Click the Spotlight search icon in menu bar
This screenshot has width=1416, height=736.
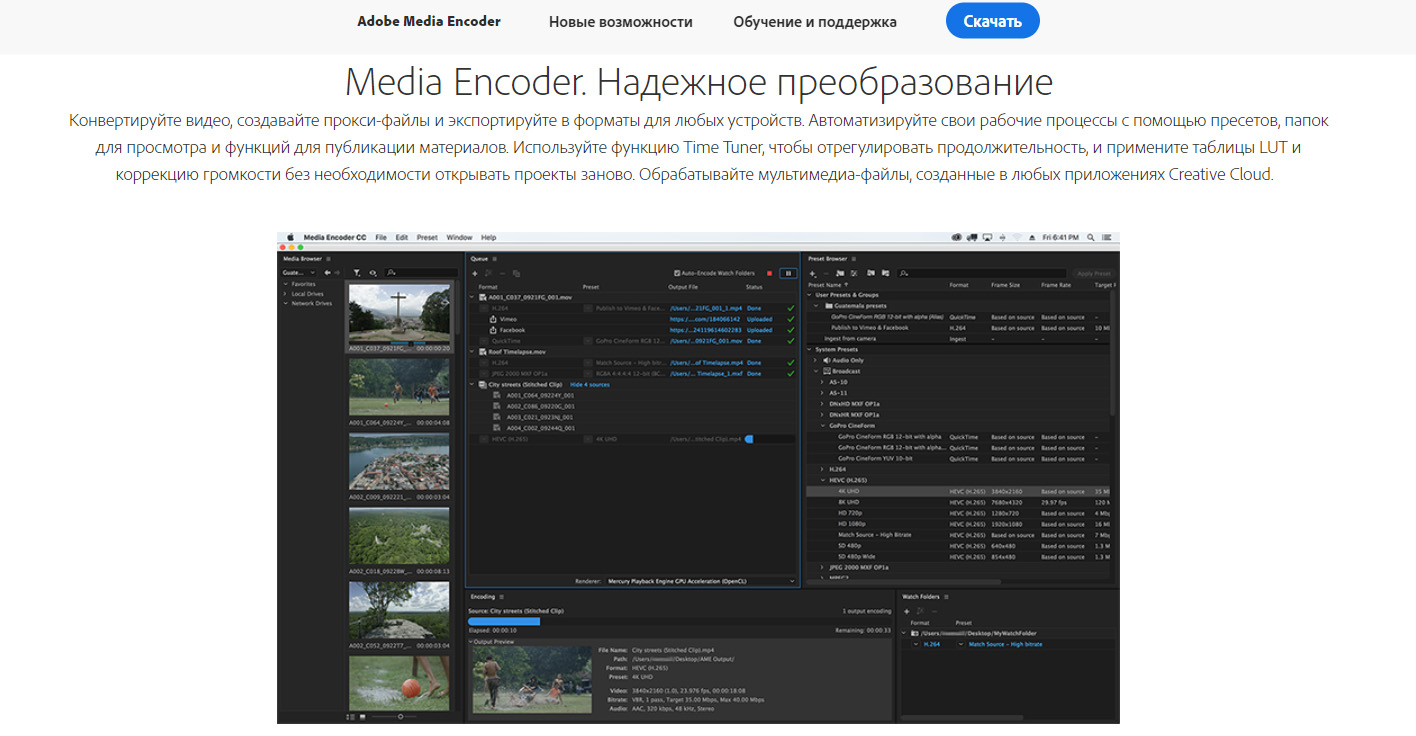1091,238
